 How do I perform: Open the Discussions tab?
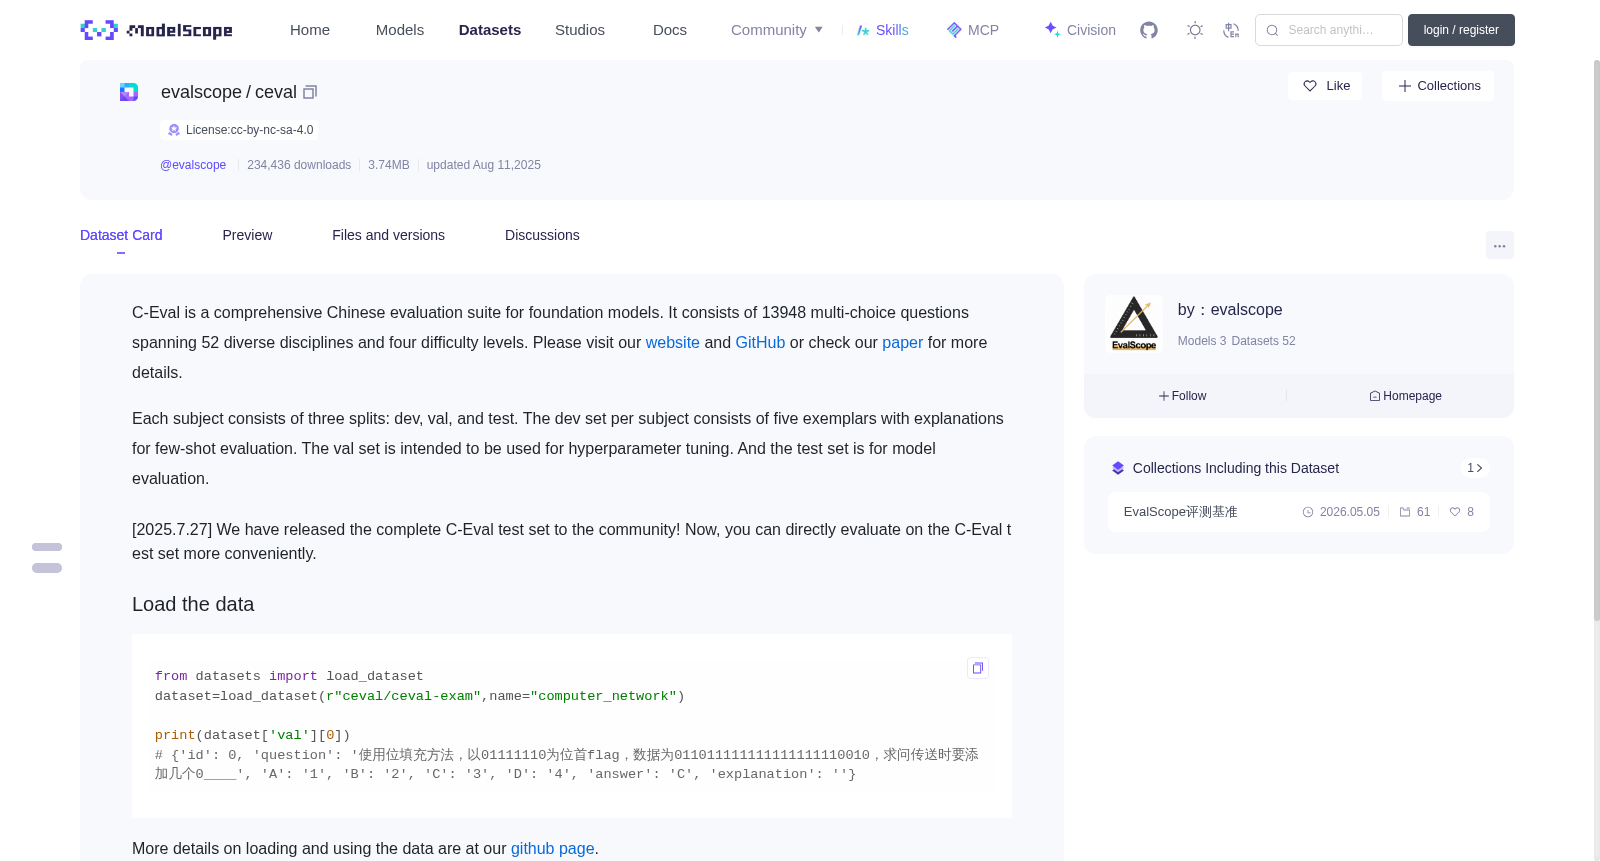pyautogui.click(x=542, y=235)
